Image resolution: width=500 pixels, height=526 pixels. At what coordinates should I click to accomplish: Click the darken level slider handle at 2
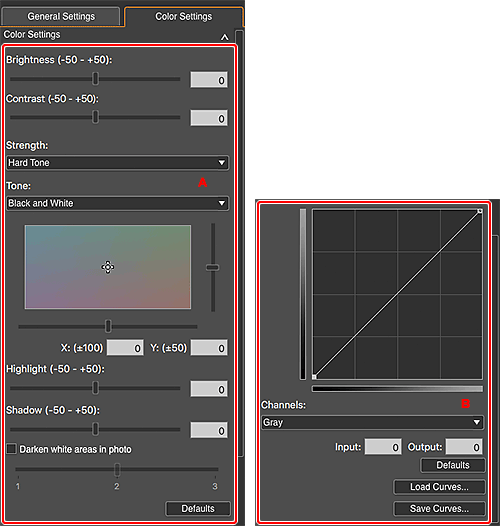117,470
